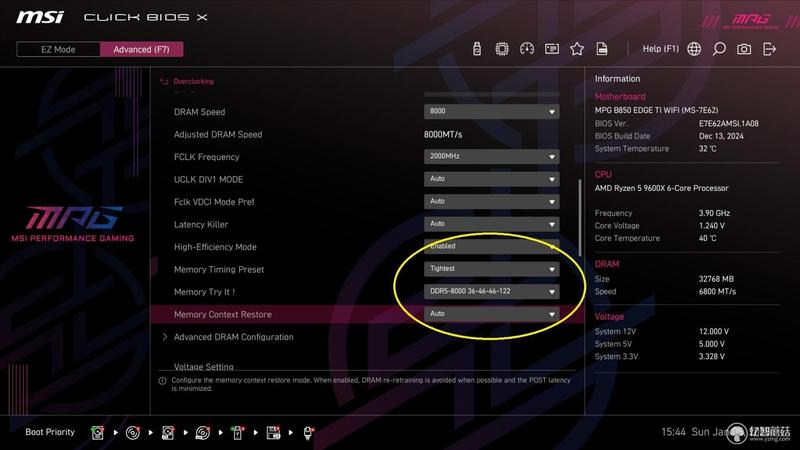This screenshot has height=450, width=800.
Task: Click the MPG B850 EDGE TI WIFI motherboard name
Action: point(656,110)
